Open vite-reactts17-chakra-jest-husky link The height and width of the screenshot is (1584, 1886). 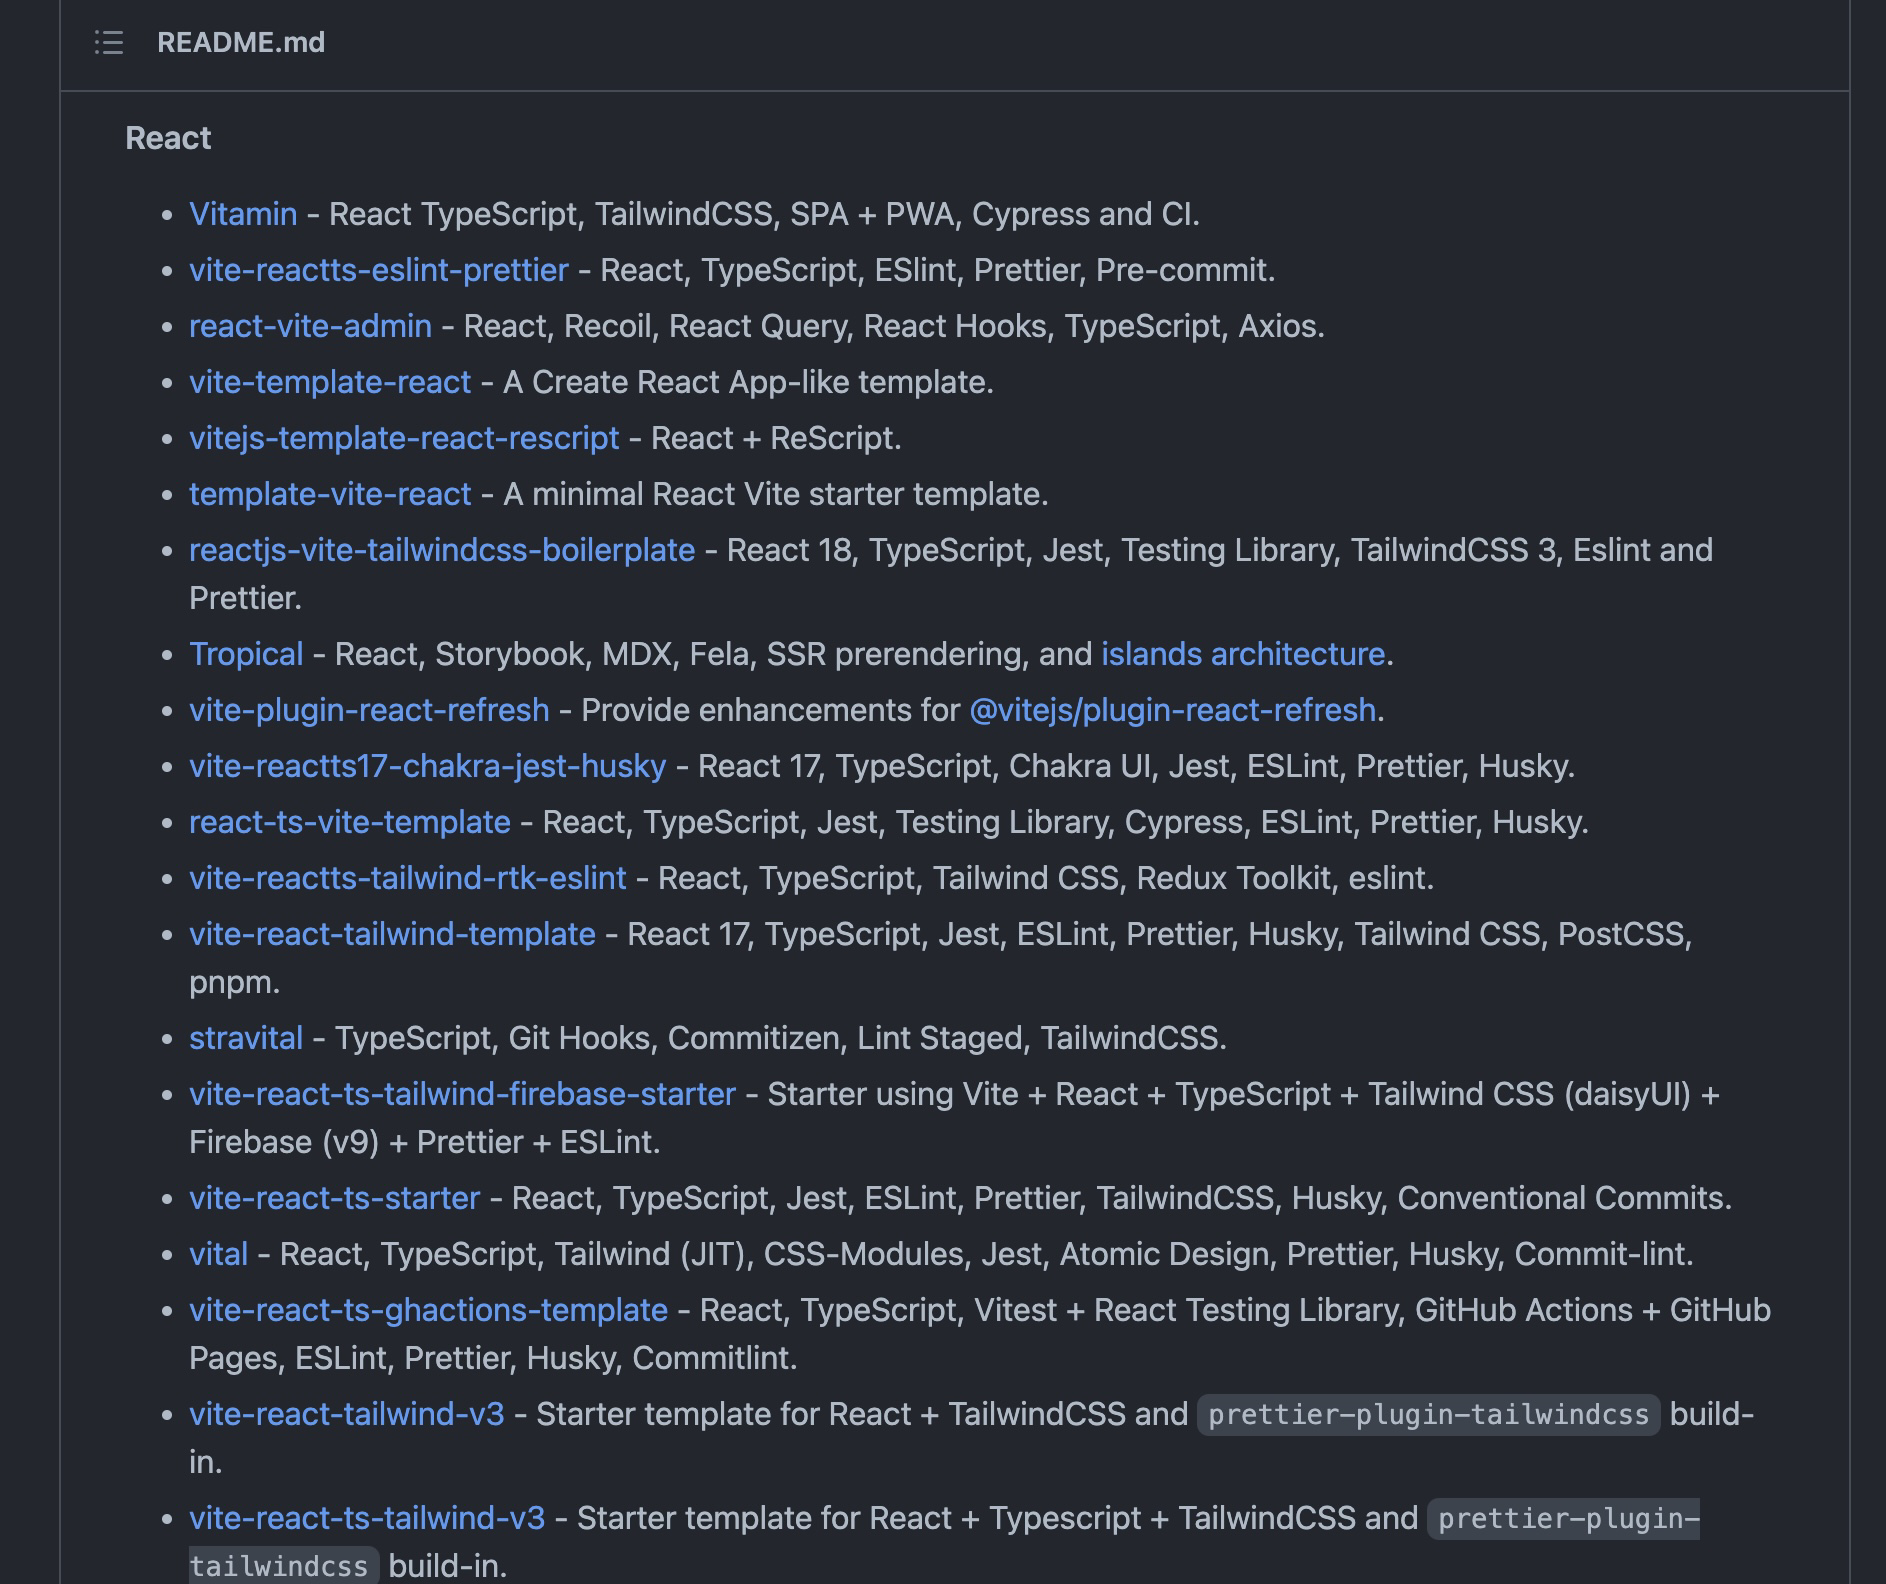[x=428, y=766]
